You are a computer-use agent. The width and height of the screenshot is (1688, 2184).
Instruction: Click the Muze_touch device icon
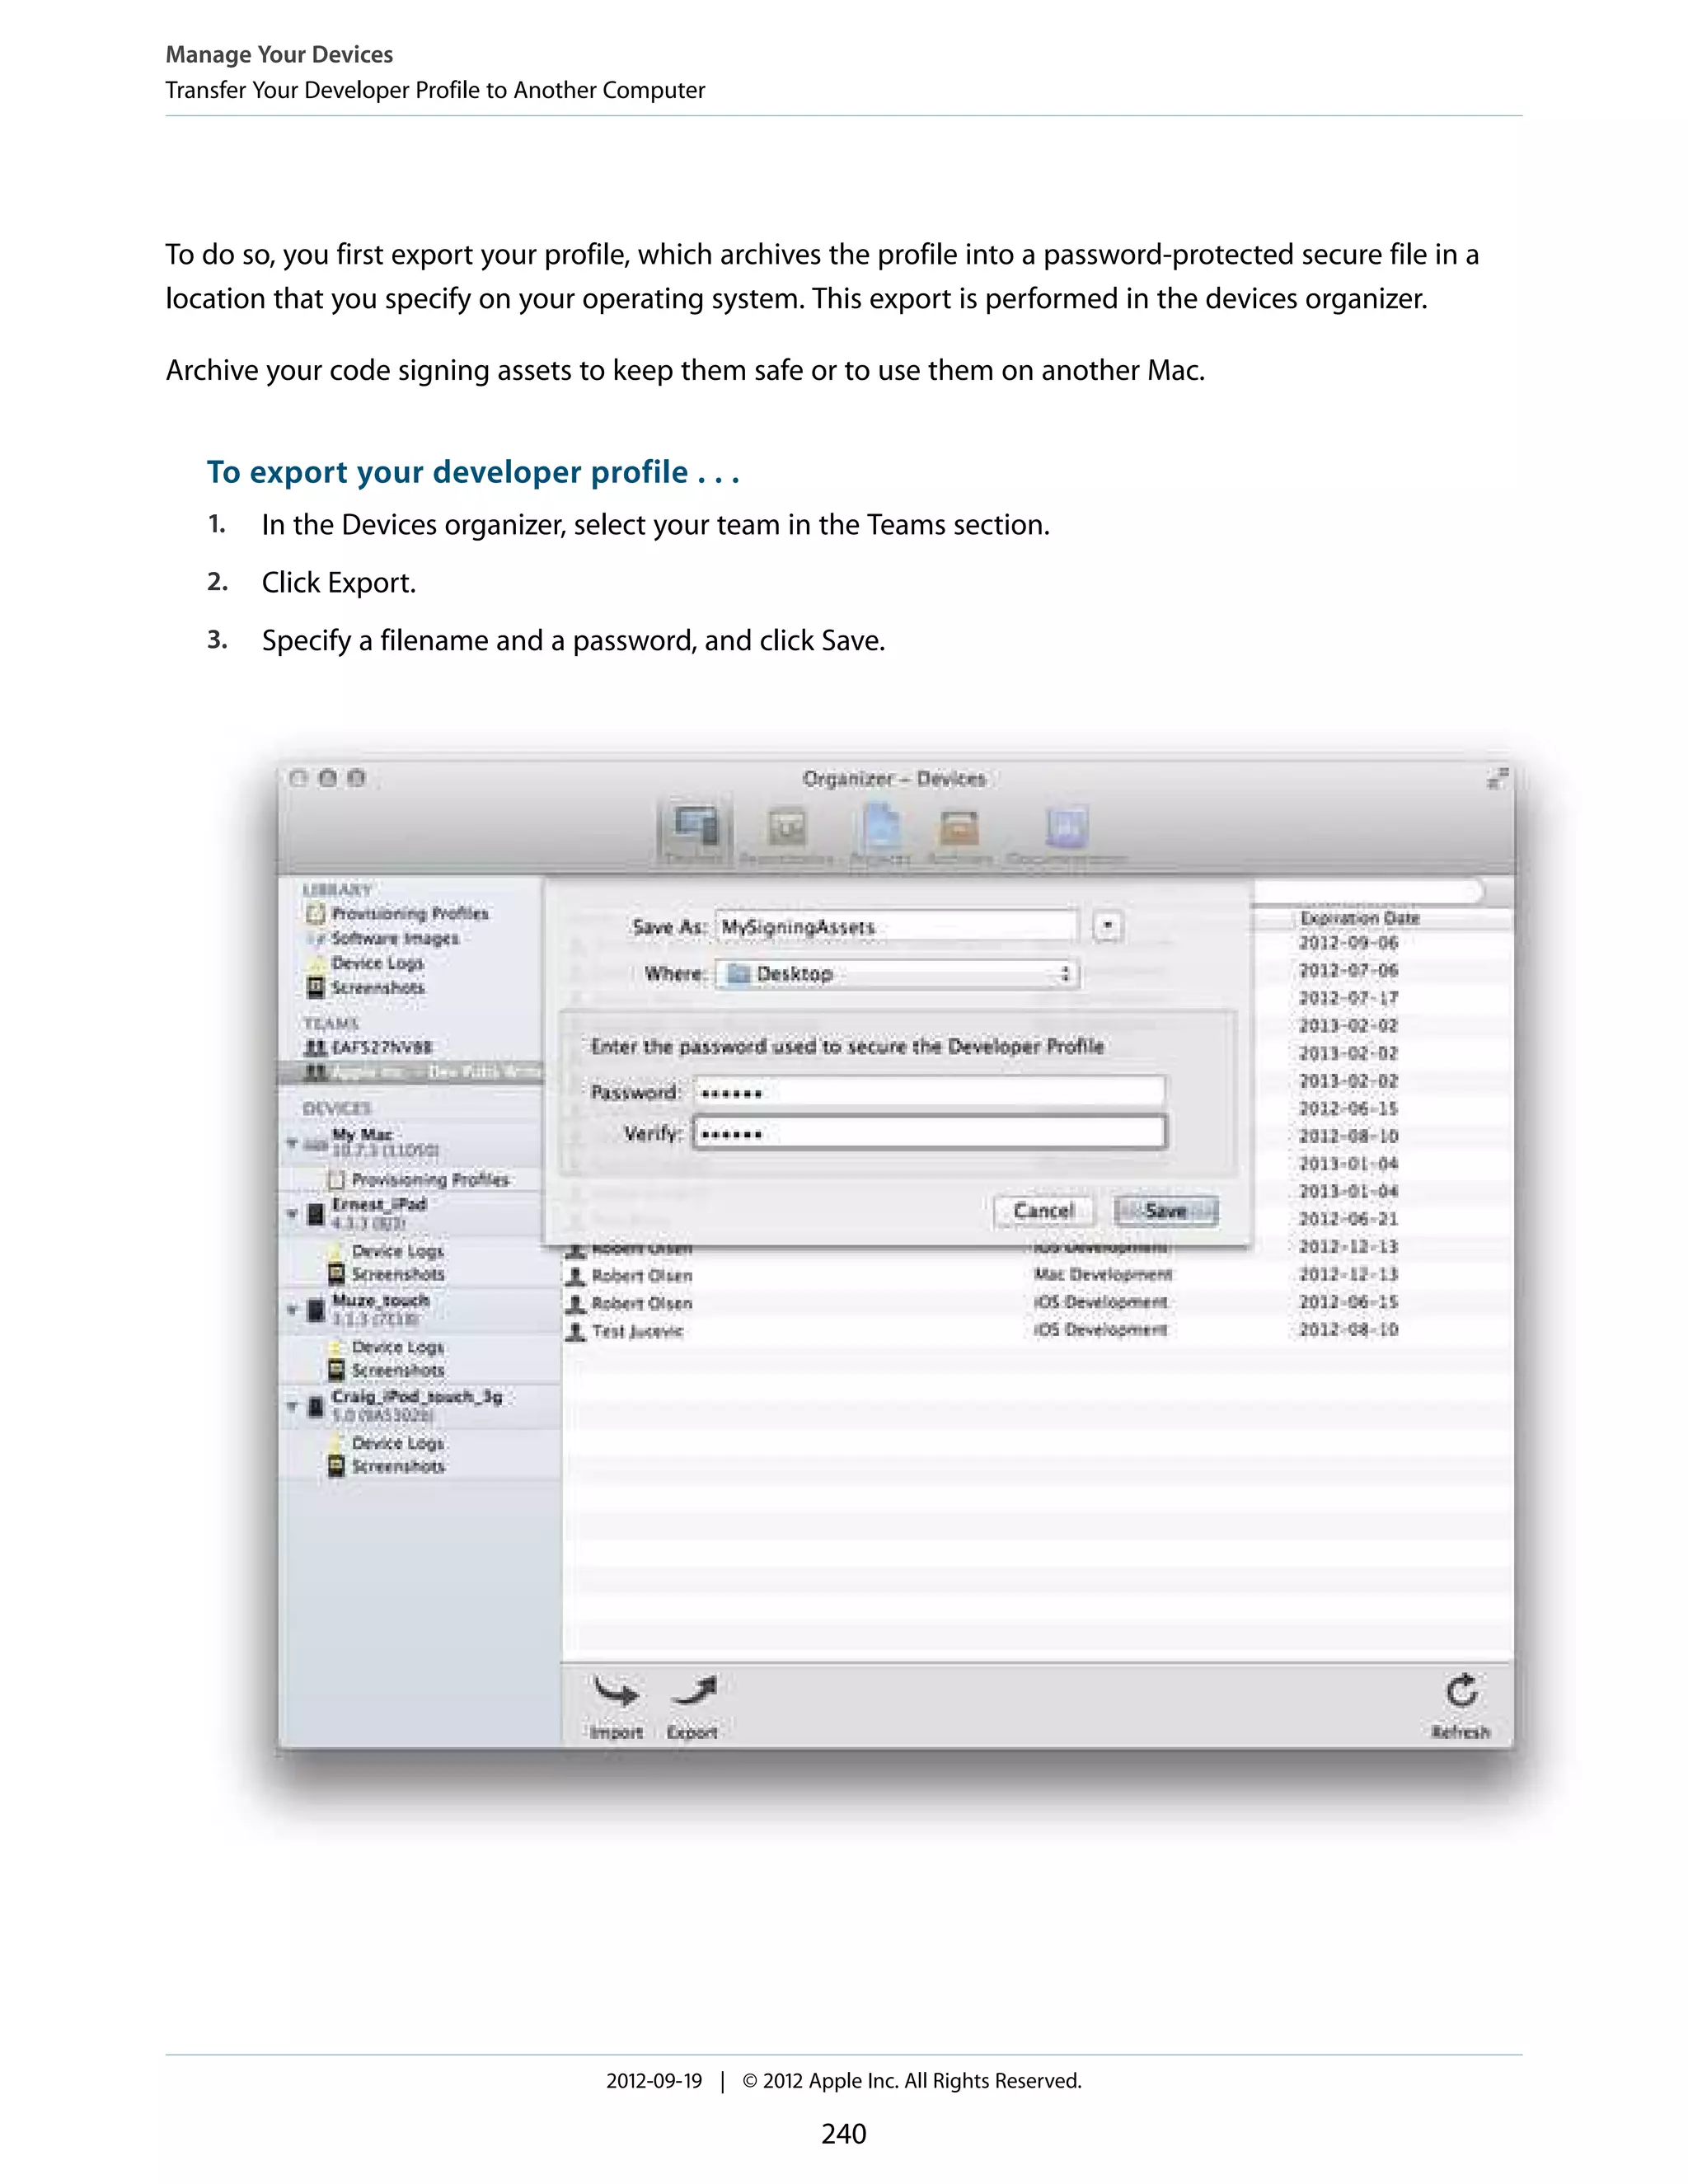click(316, 1310)
